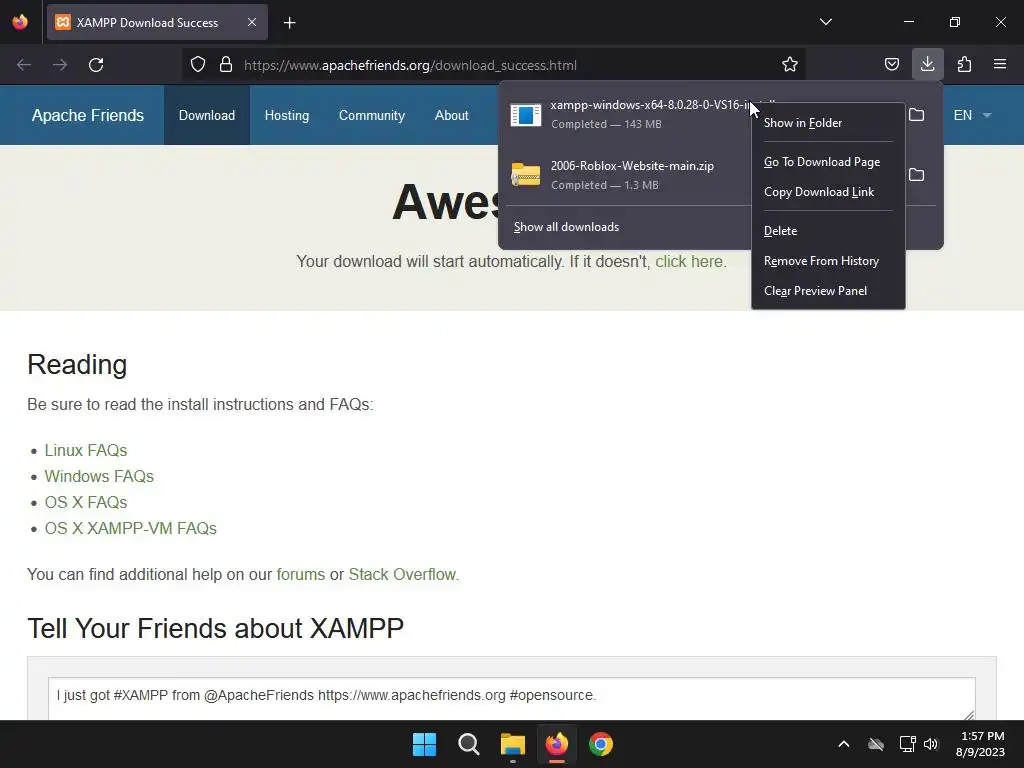Screen dimensions: 1024x768
Task: Visit the forums link
Action: pos(300,575)
